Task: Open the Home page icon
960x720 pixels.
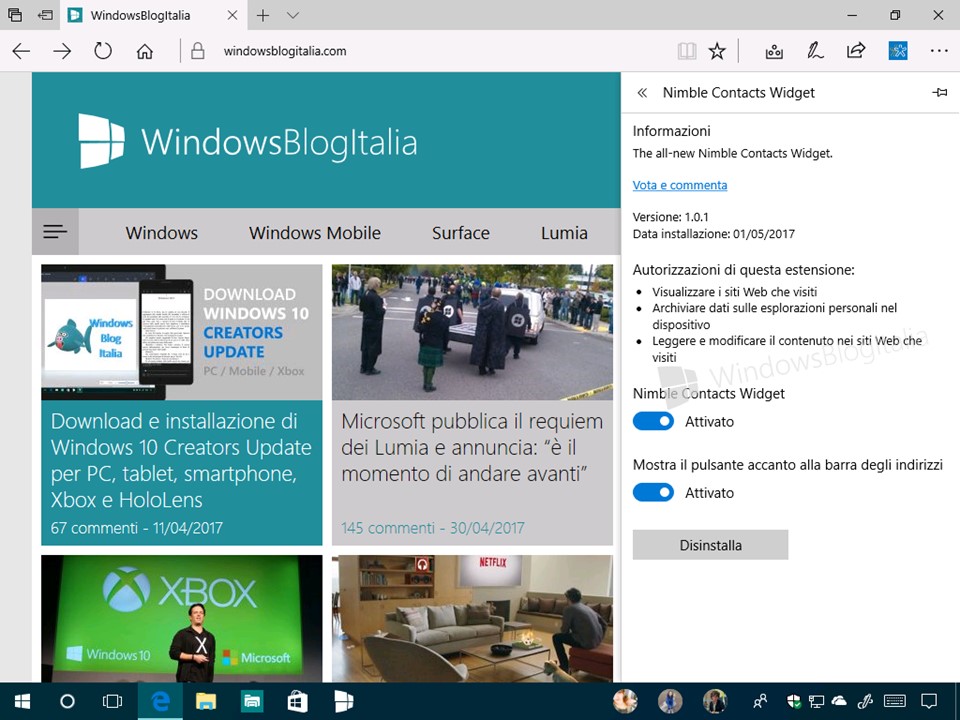Action: coord(144,51)
